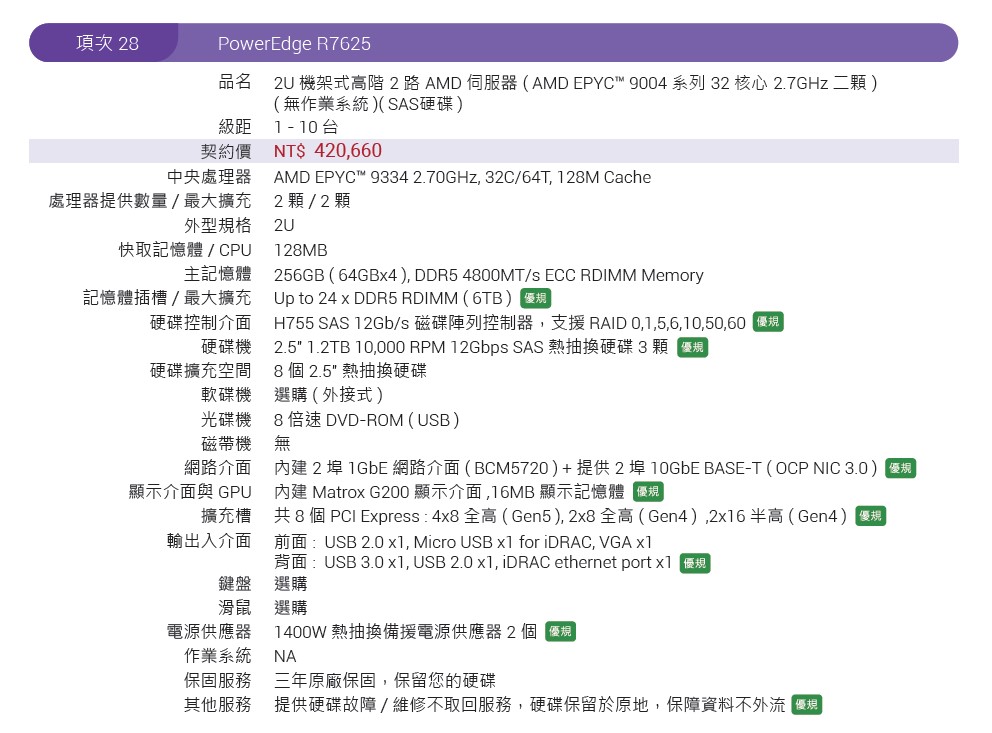Screen dimensions: 992x733
Task: Select the 2.5" 1.2TB 10,000 RPM hard drive text
Action: point(471,347)
